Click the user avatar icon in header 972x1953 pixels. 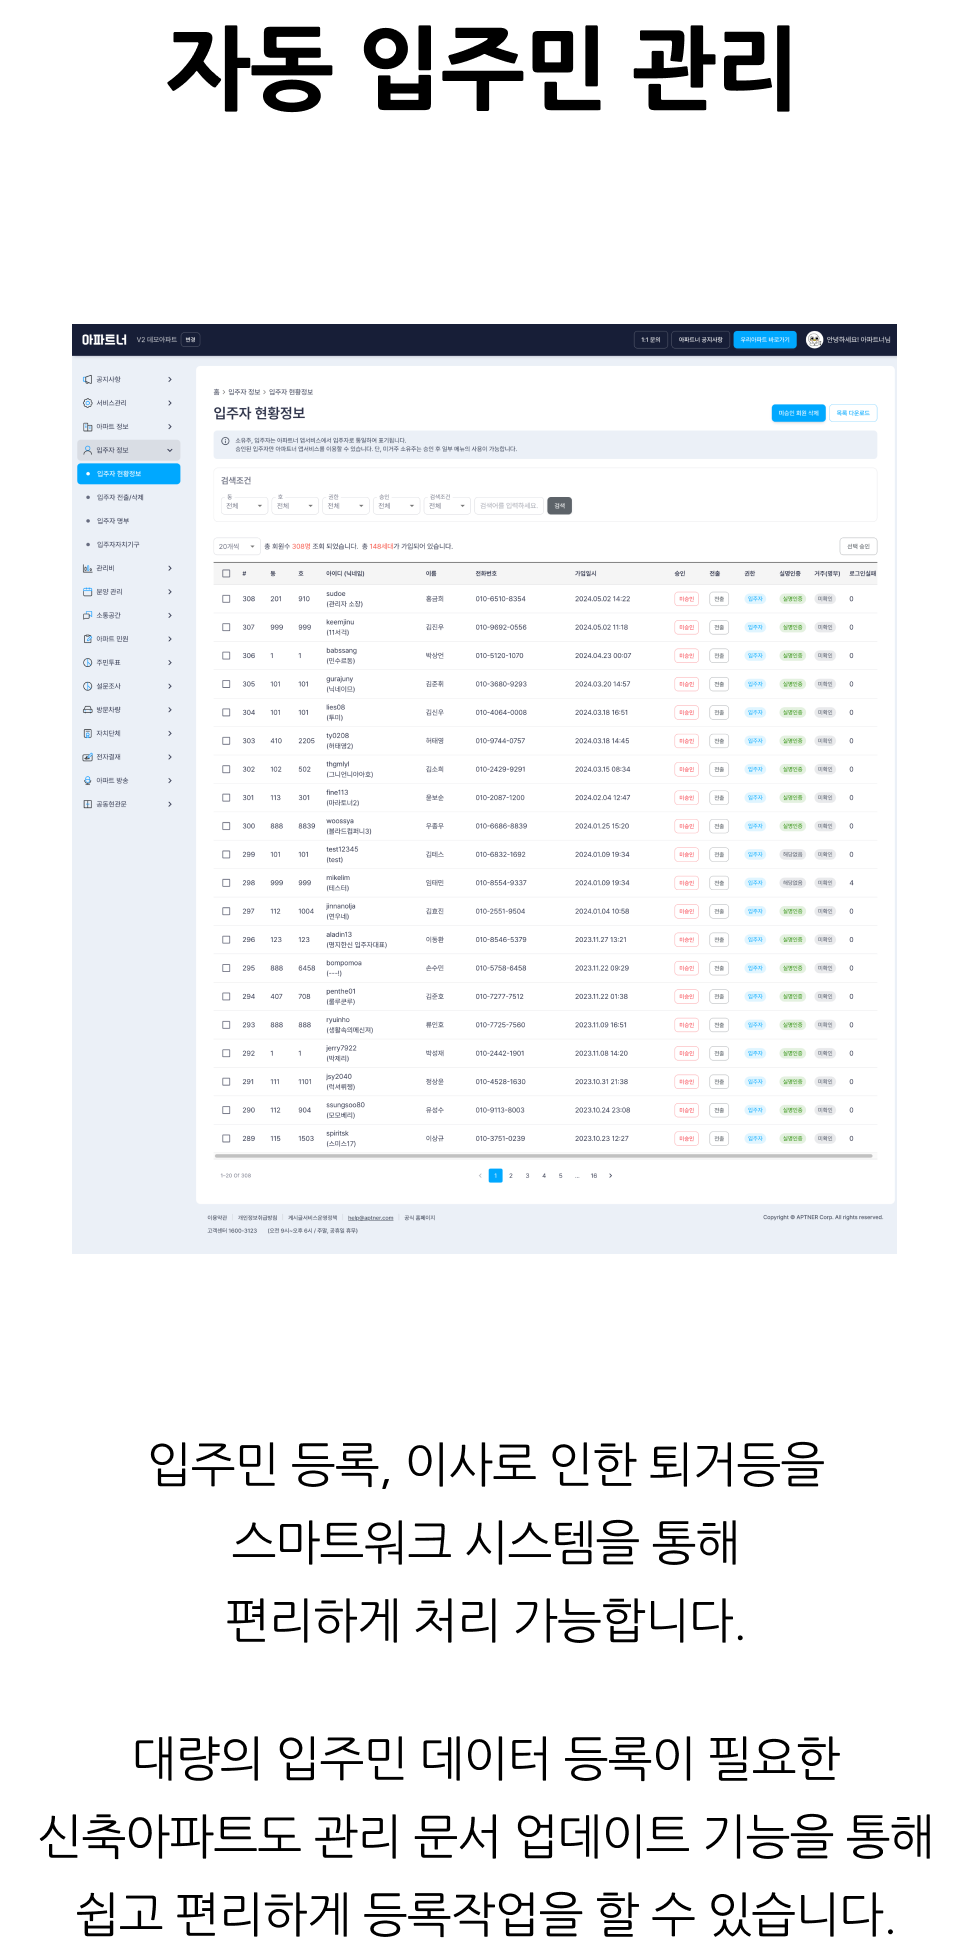(x=815, y=340)
